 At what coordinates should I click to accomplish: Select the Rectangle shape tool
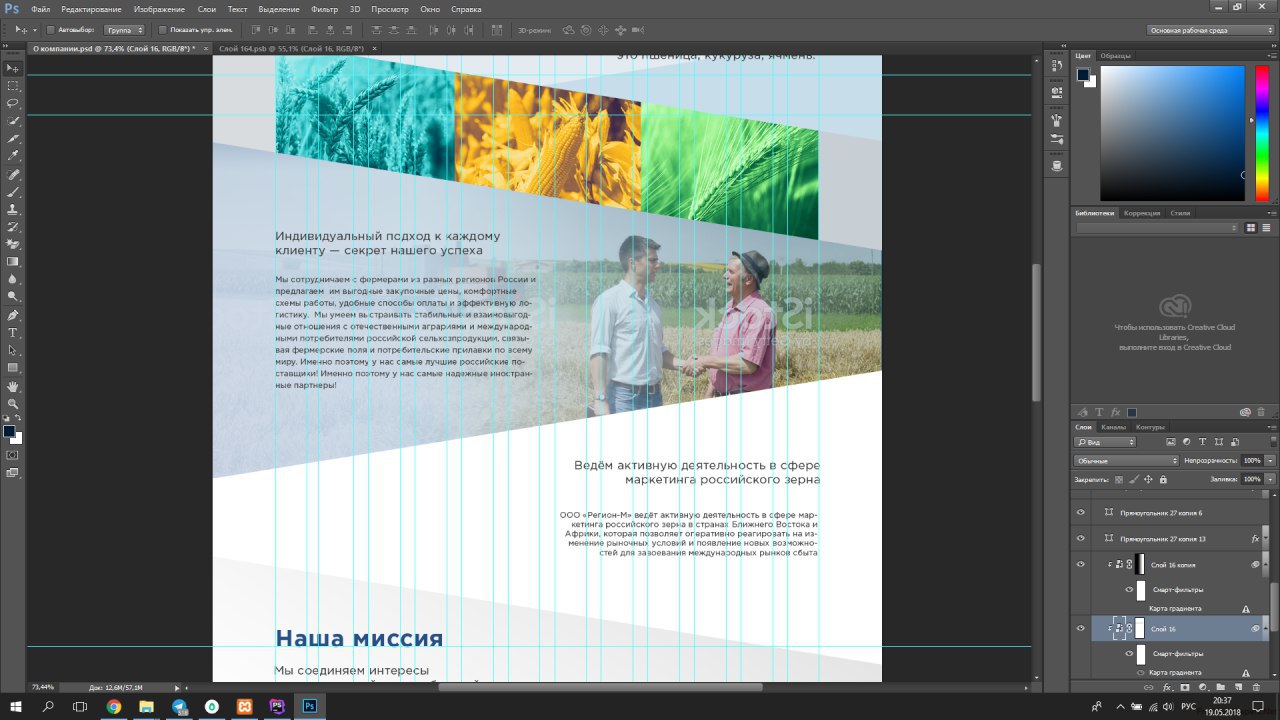pos(13,368)
